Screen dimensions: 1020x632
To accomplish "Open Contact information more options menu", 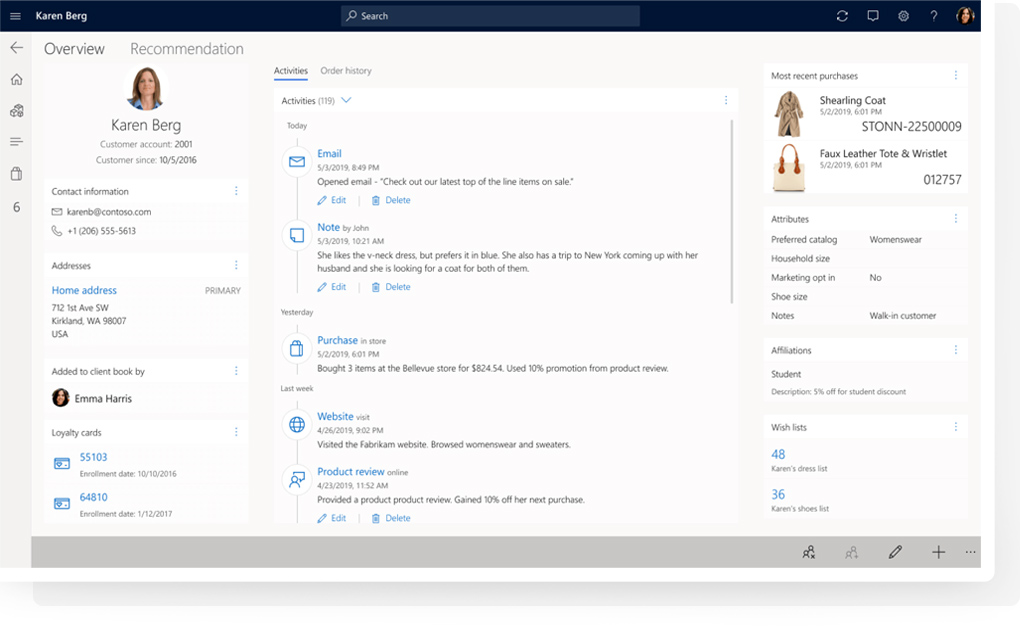I will pyautogui.click(x=236, y=191).
